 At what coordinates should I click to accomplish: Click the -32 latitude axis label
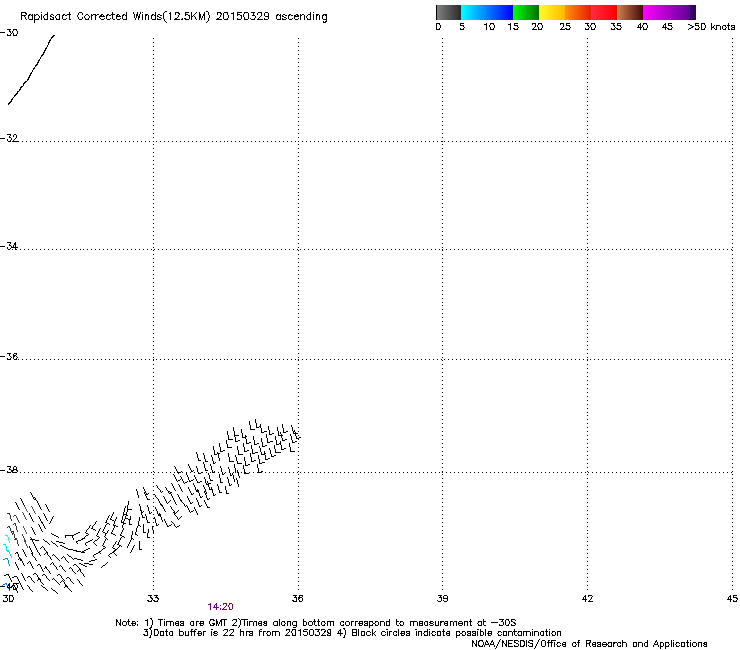(9, 138)
